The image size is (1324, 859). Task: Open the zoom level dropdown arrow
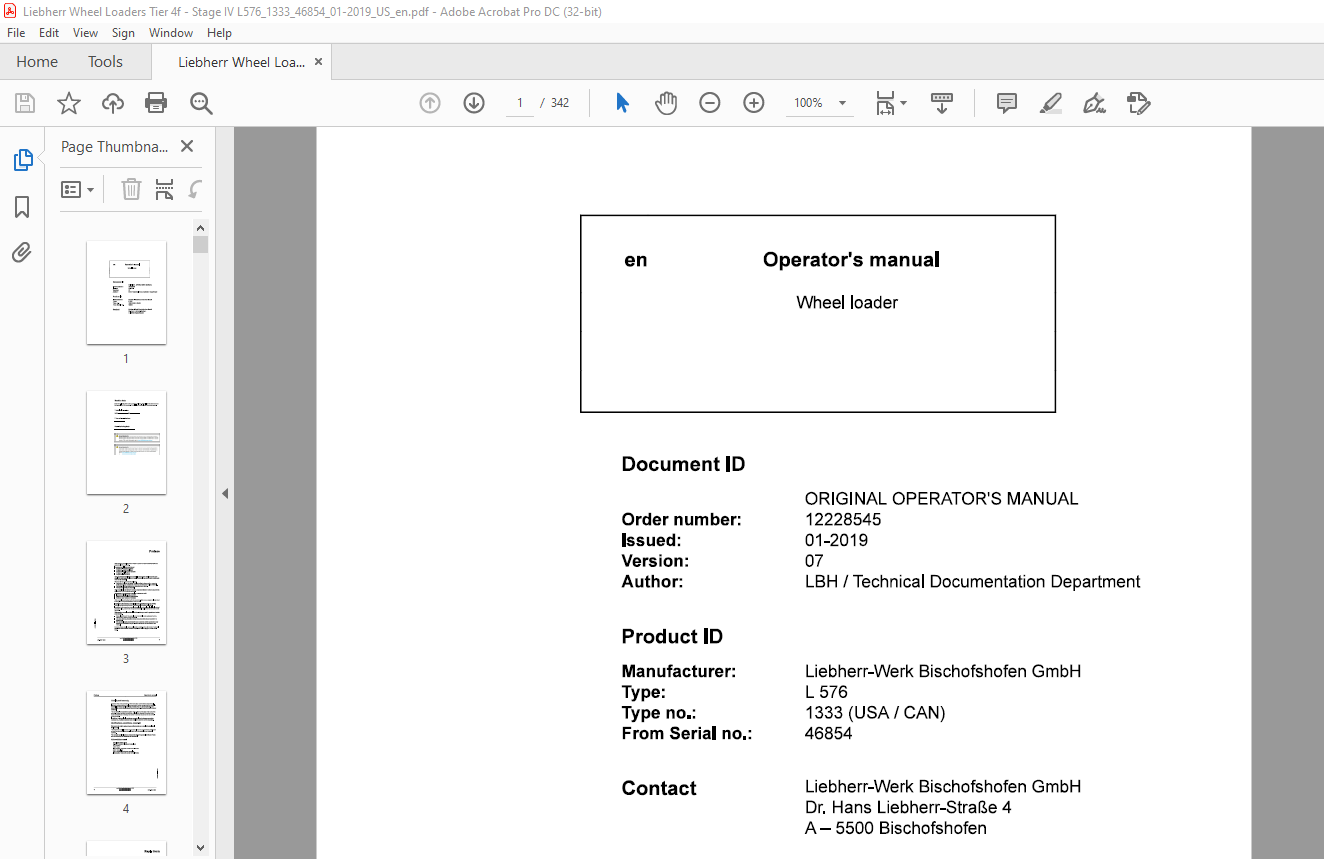[x=842, y=103]
